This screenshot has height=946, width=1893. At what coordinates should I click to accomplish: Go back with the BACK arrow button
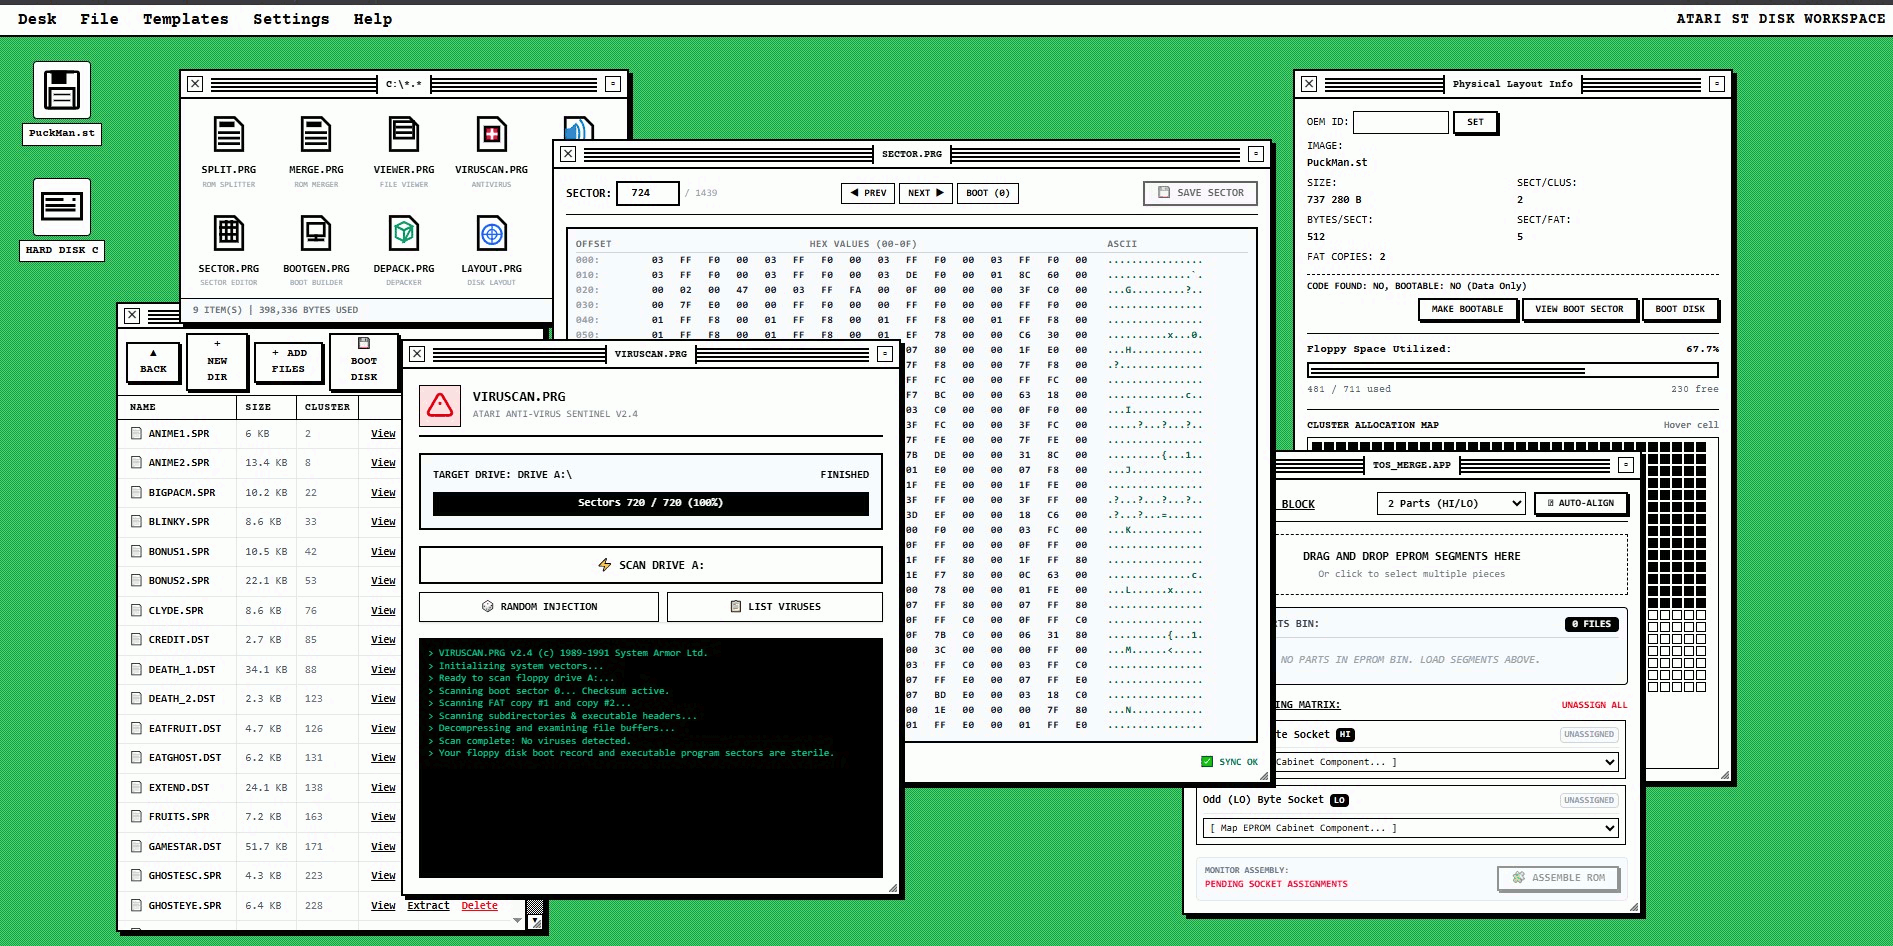pos(153,361)
